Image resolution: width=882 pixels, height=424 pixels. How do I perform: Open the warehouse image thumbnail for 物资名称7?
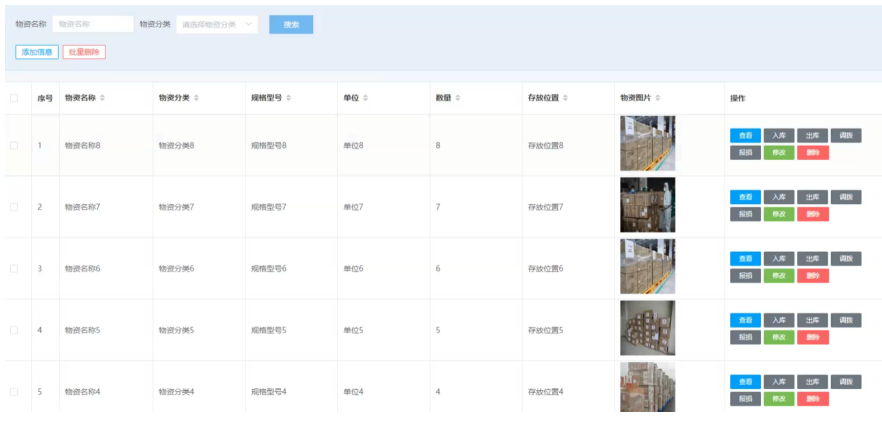click(x=647, y=205)
